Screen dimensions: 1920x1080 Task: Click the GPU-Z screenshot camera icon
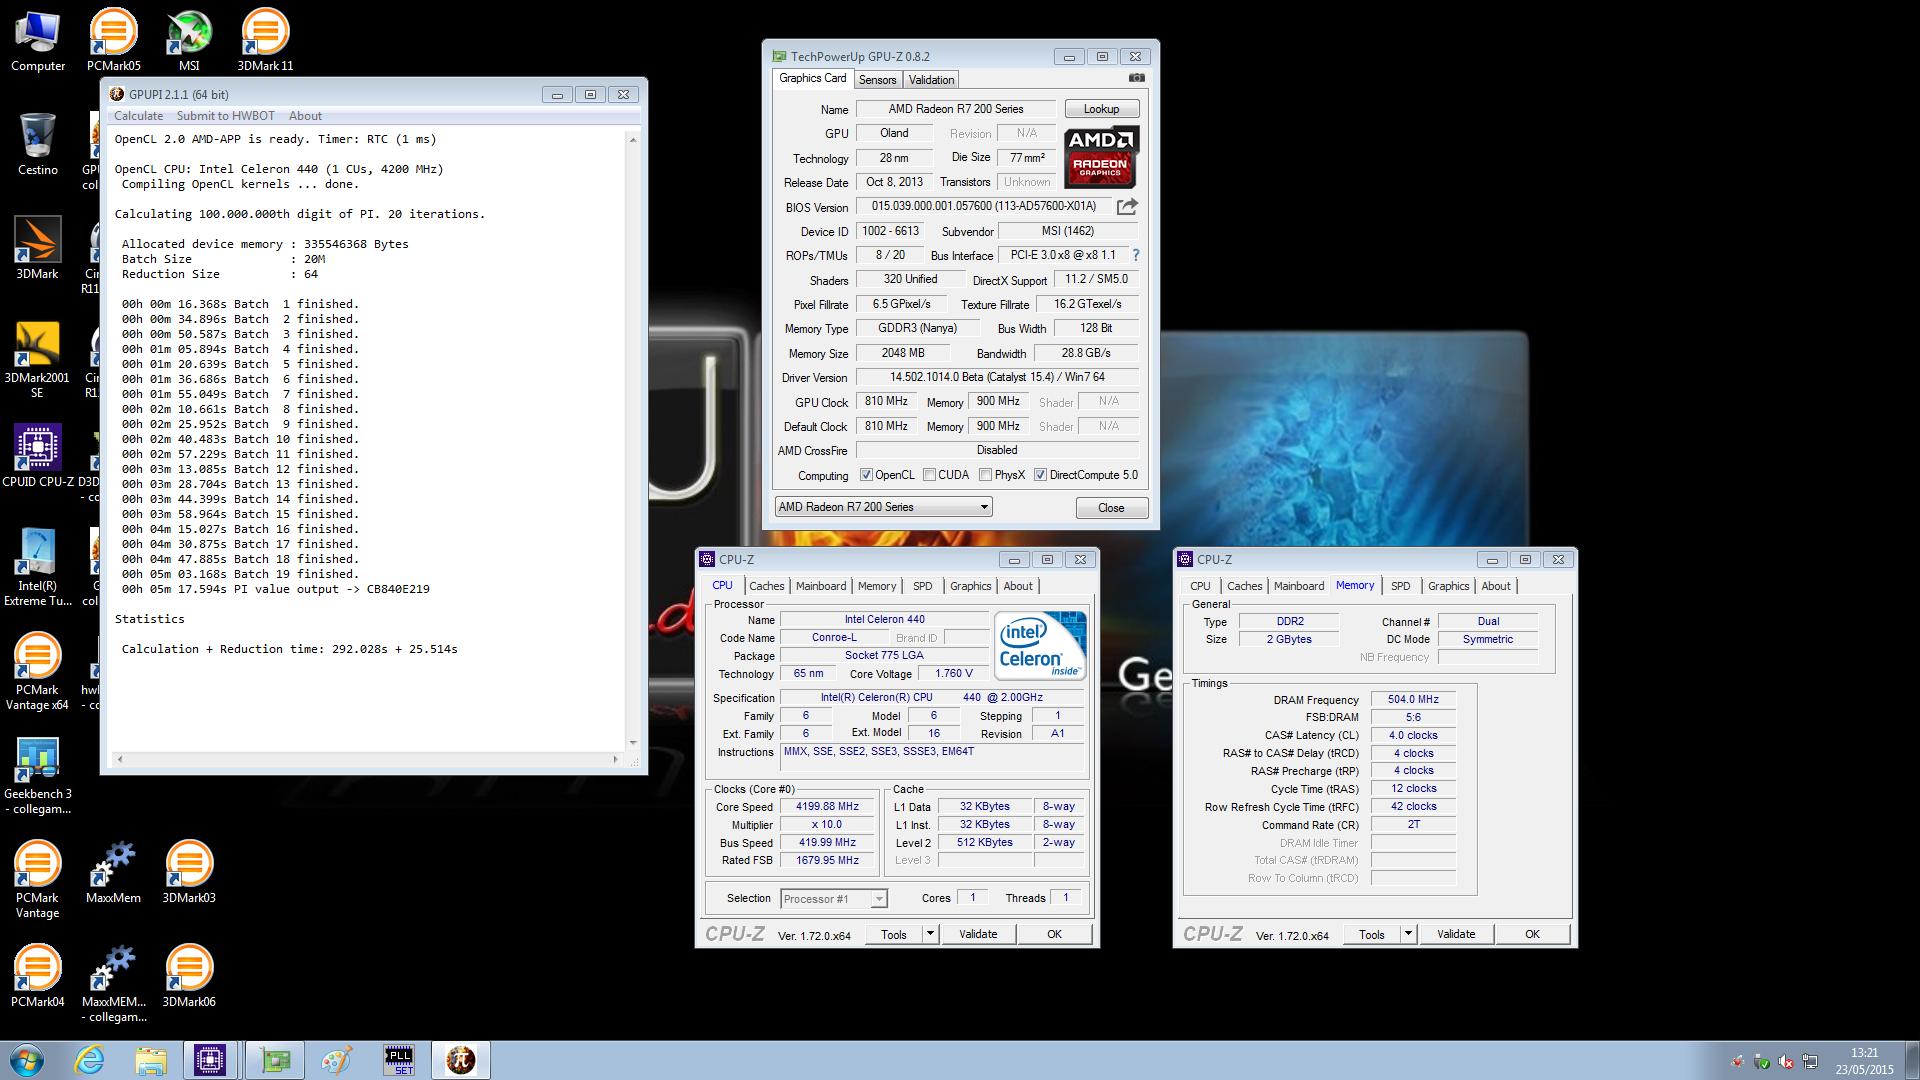point(1136,78)
